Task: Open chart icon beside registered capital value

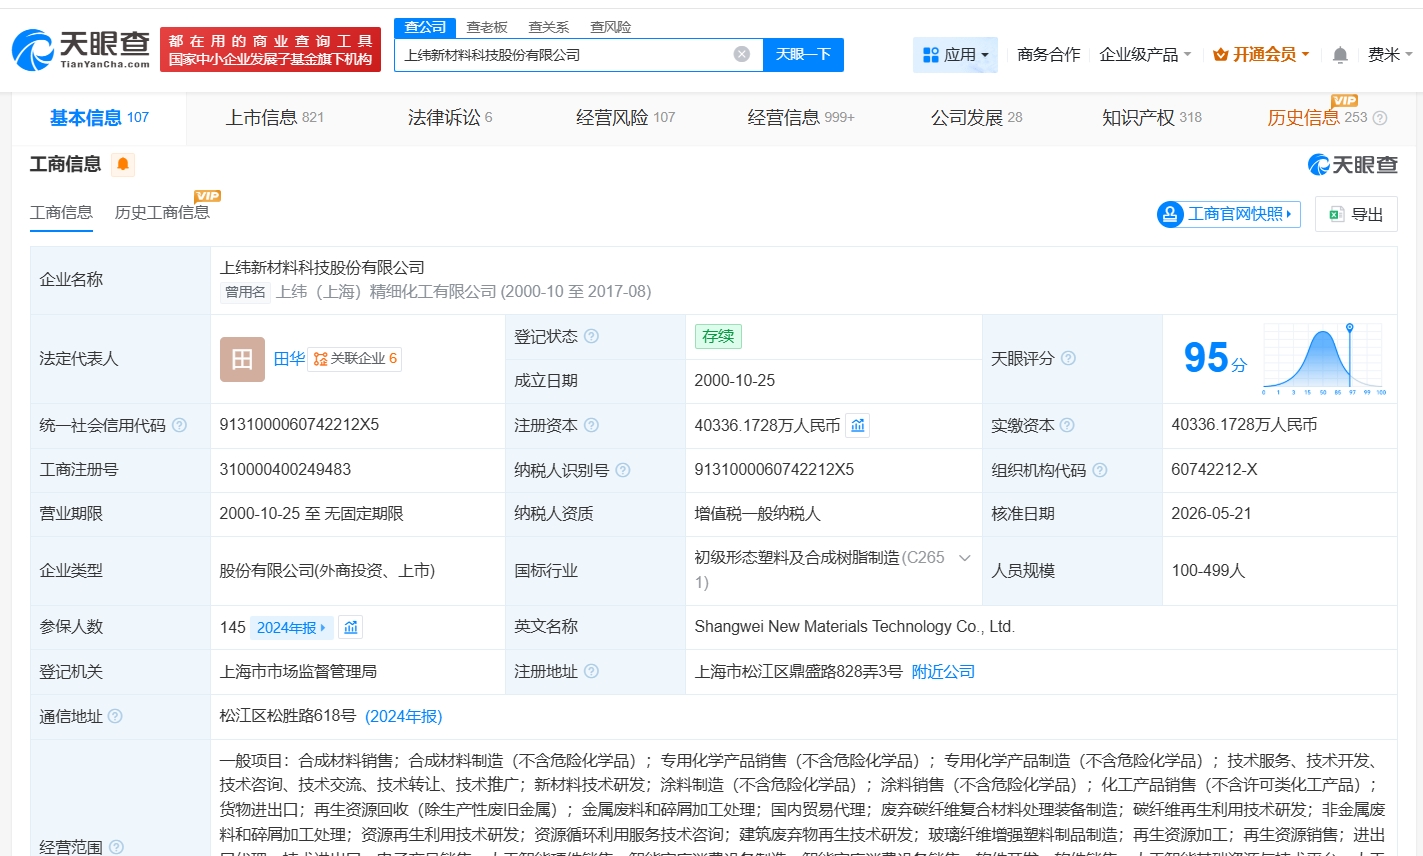Action: click(858, 425)
